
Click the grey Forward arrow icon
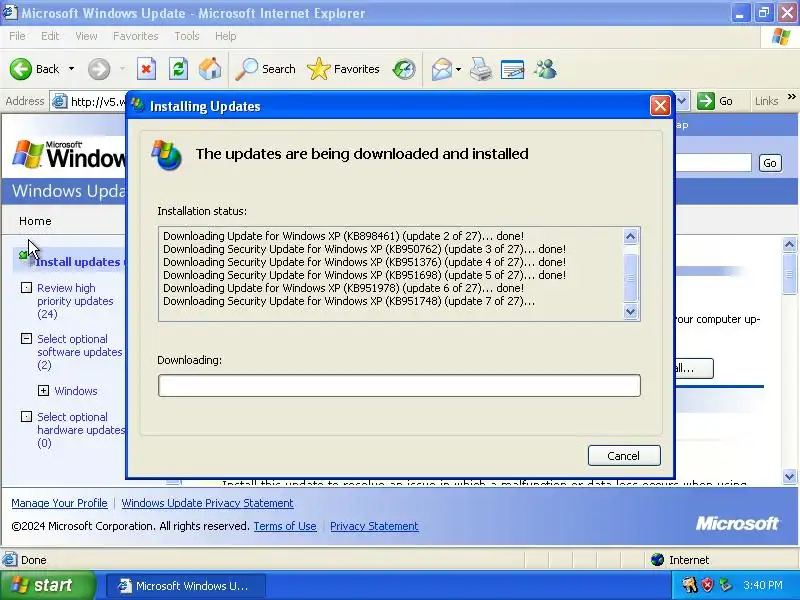99,69
